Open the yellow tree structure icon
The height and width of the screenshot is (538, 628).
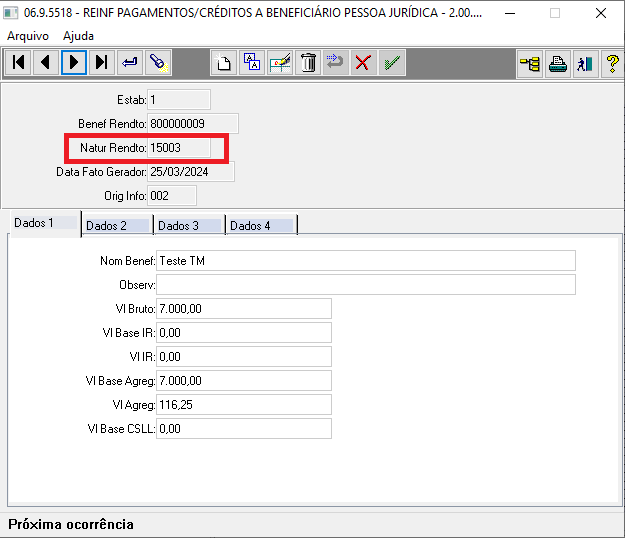click(x=529, y=64)
